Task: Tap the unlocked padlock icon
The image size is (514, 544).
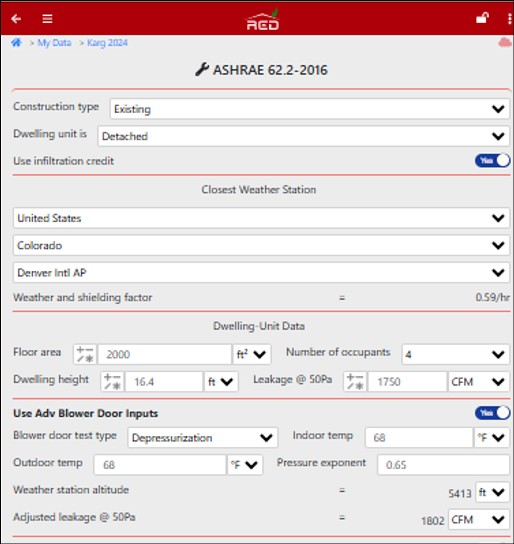Action: click(482, 18)
